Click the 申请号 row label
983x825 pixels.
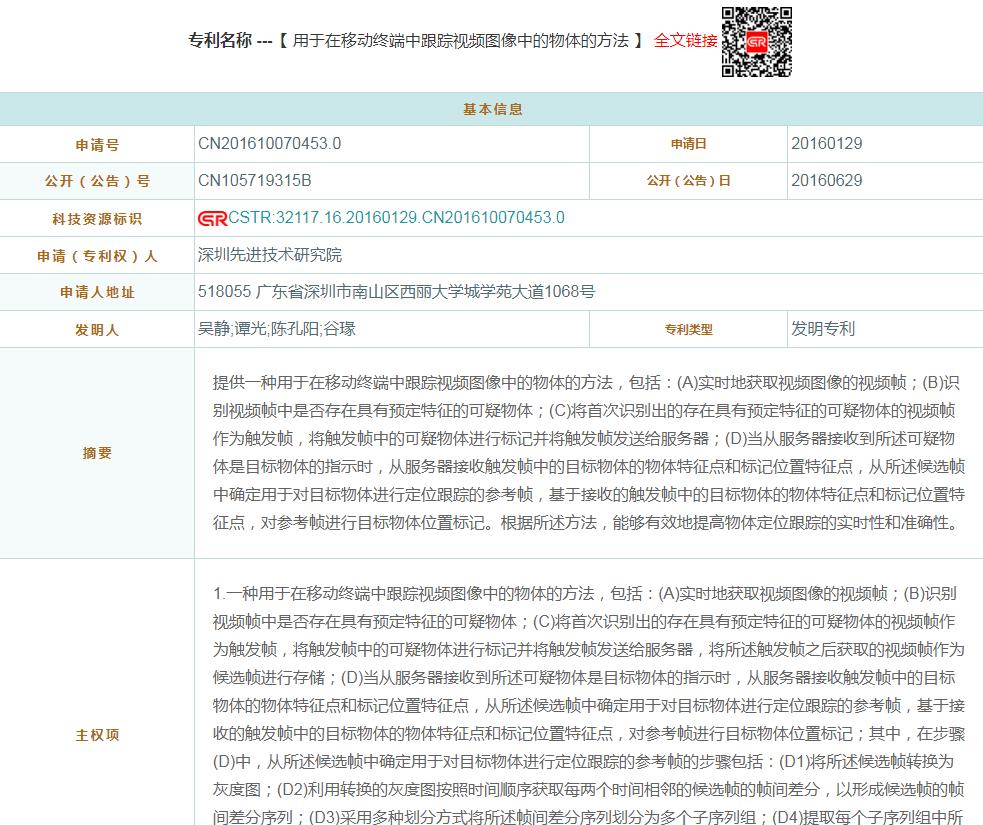tap(97, 145)
